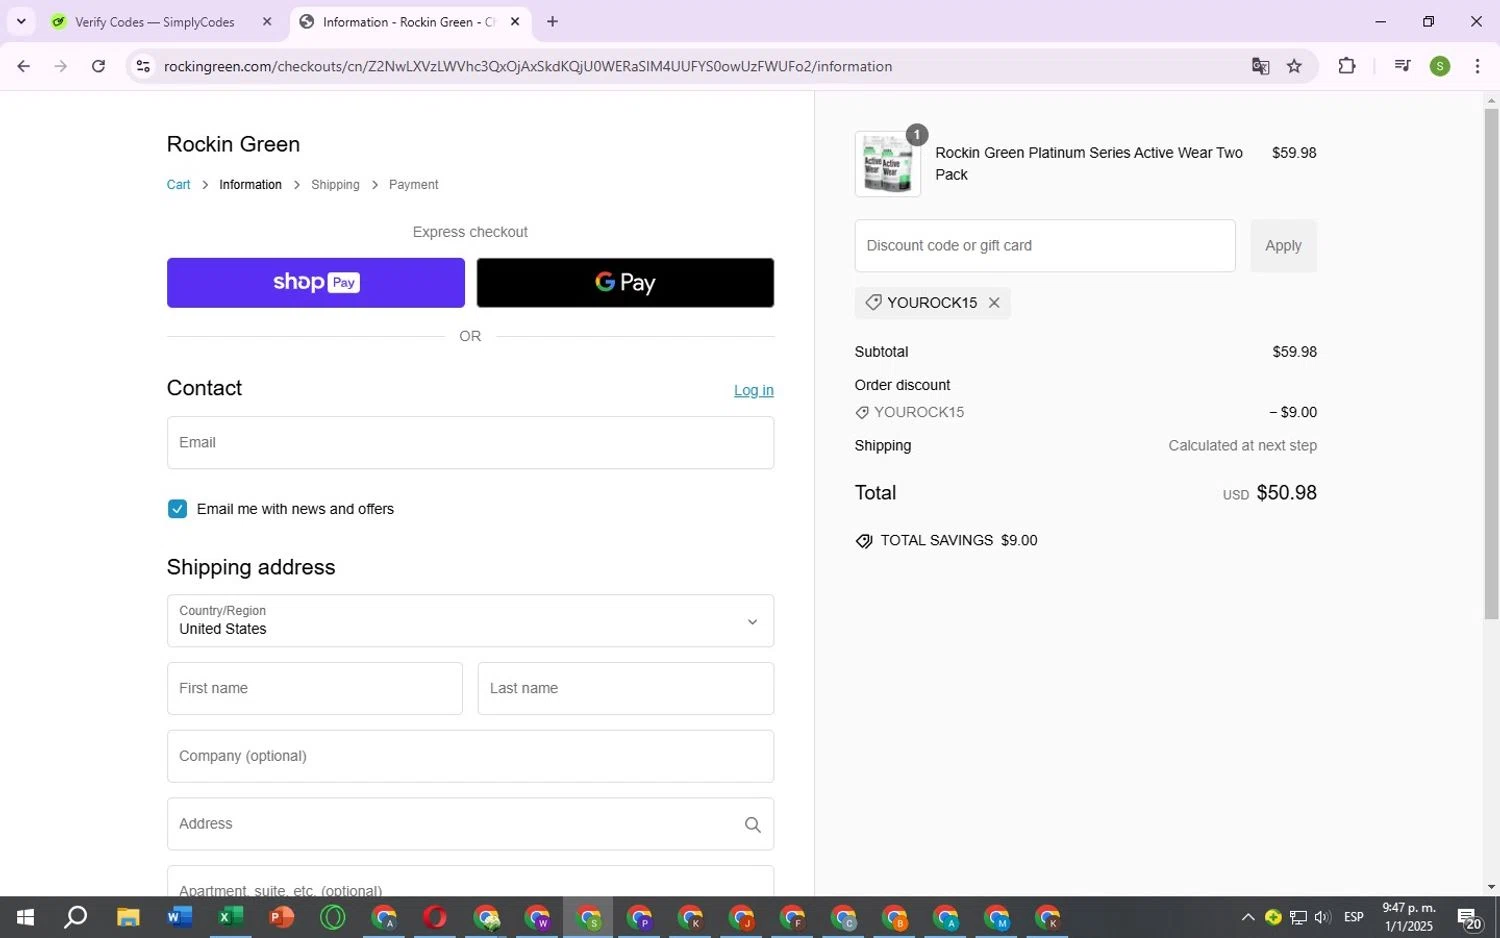Focus the Discount code or gift card field
The width and height of the screenshot is (1500, 938).
click(x=1045, y=246)
